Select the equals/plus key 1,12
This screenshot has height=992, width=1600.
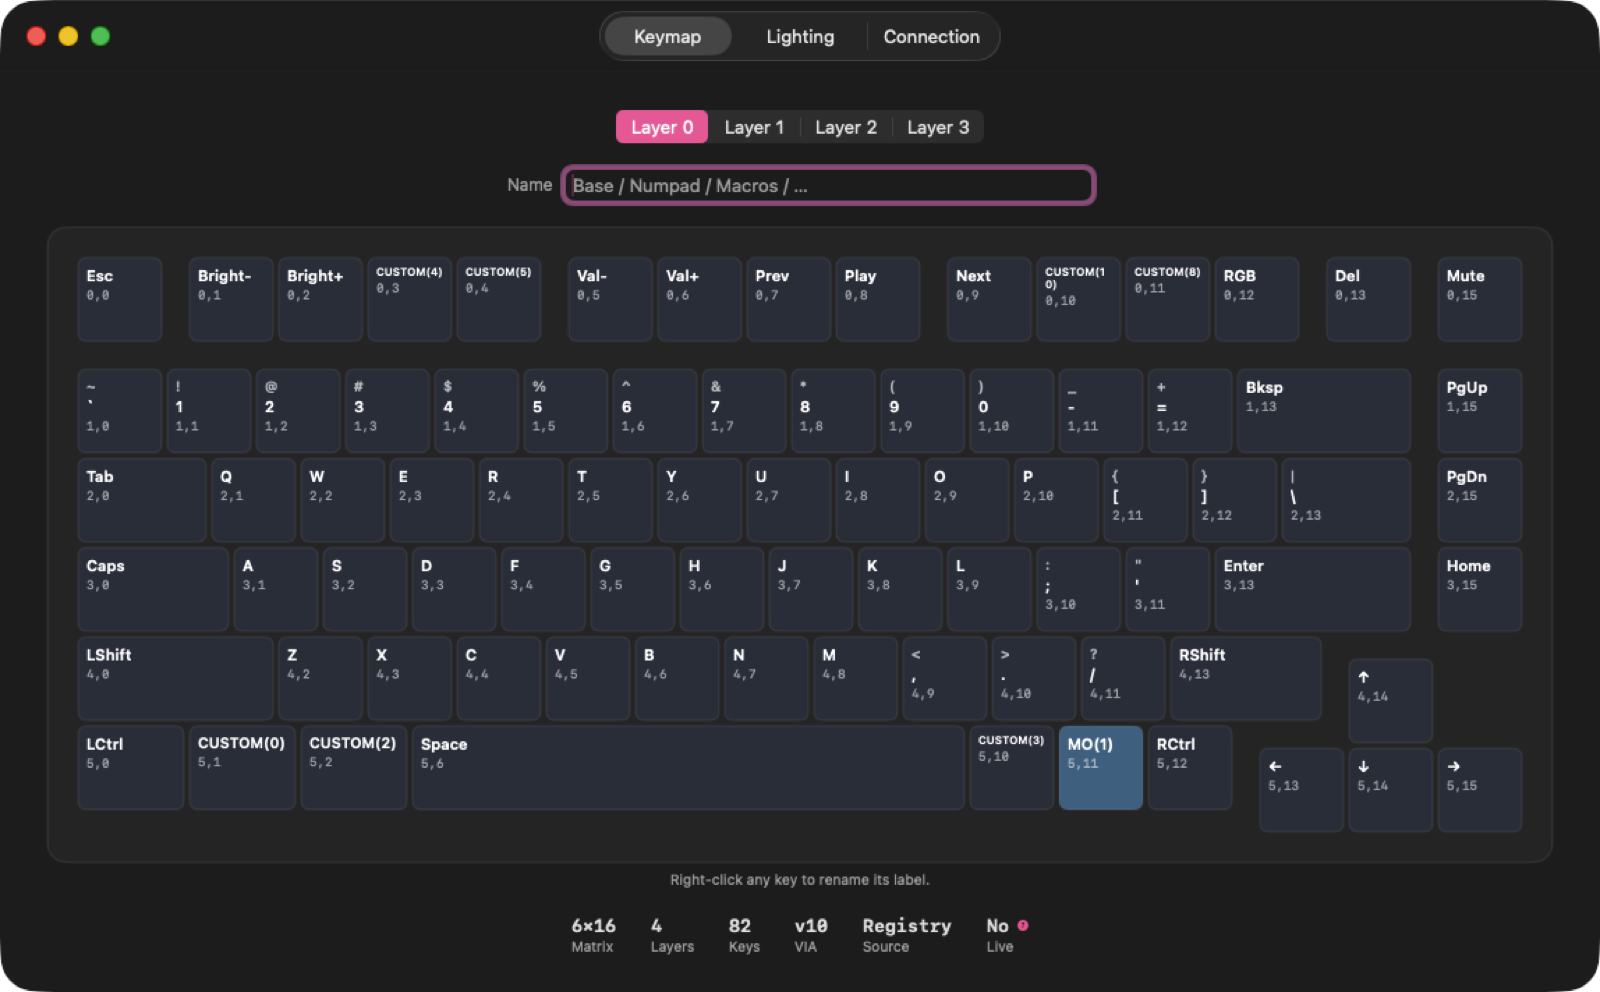click(1189, 411)
